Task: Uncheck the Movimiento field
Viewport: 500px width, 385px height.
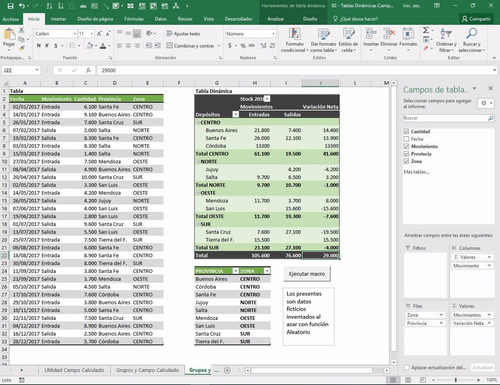Action: coord(406,146)
